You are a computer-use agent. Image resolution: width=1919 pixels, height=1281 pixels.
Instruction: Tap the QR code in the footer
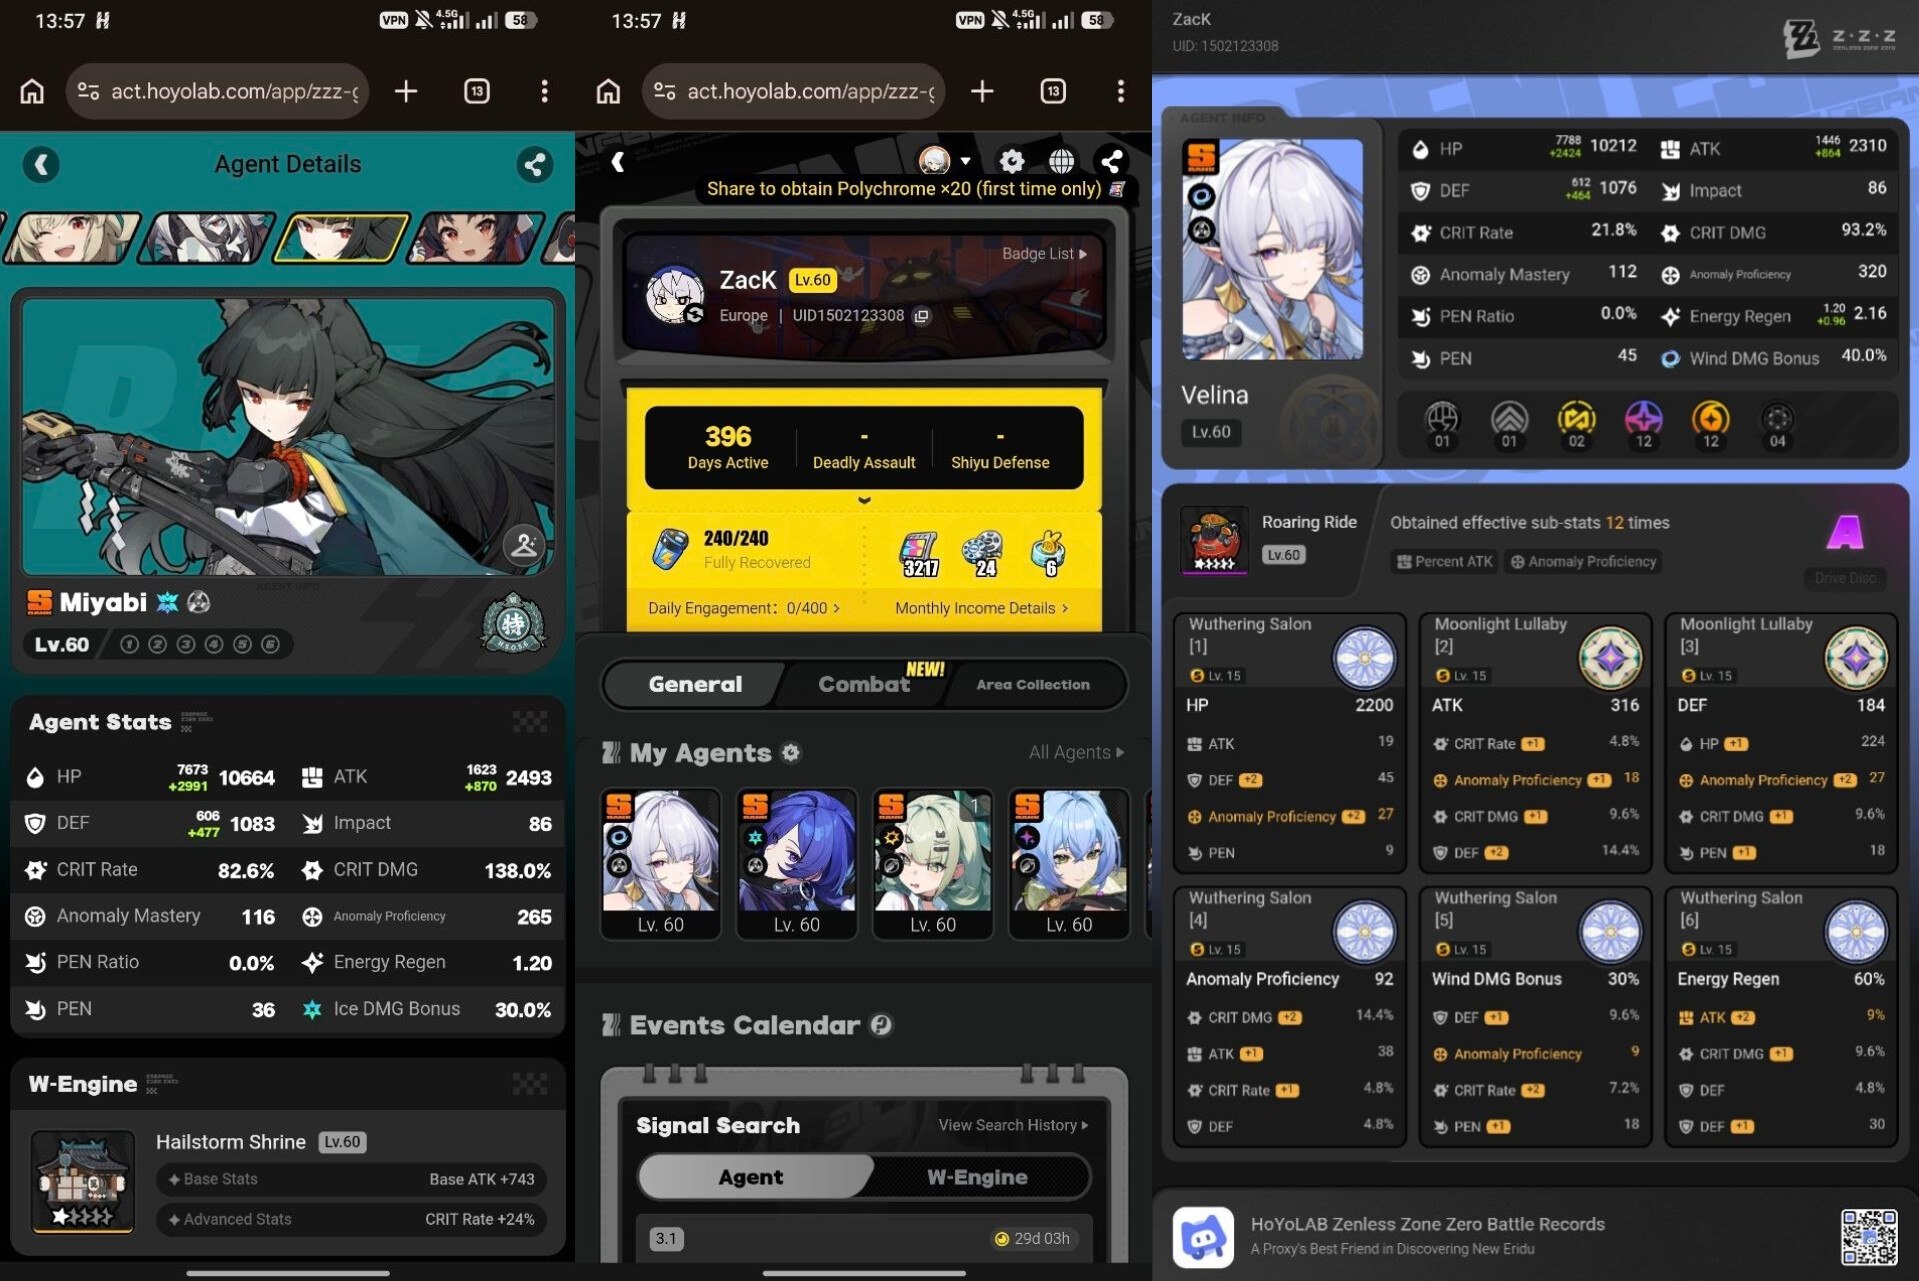(x=1869, y=1237)
